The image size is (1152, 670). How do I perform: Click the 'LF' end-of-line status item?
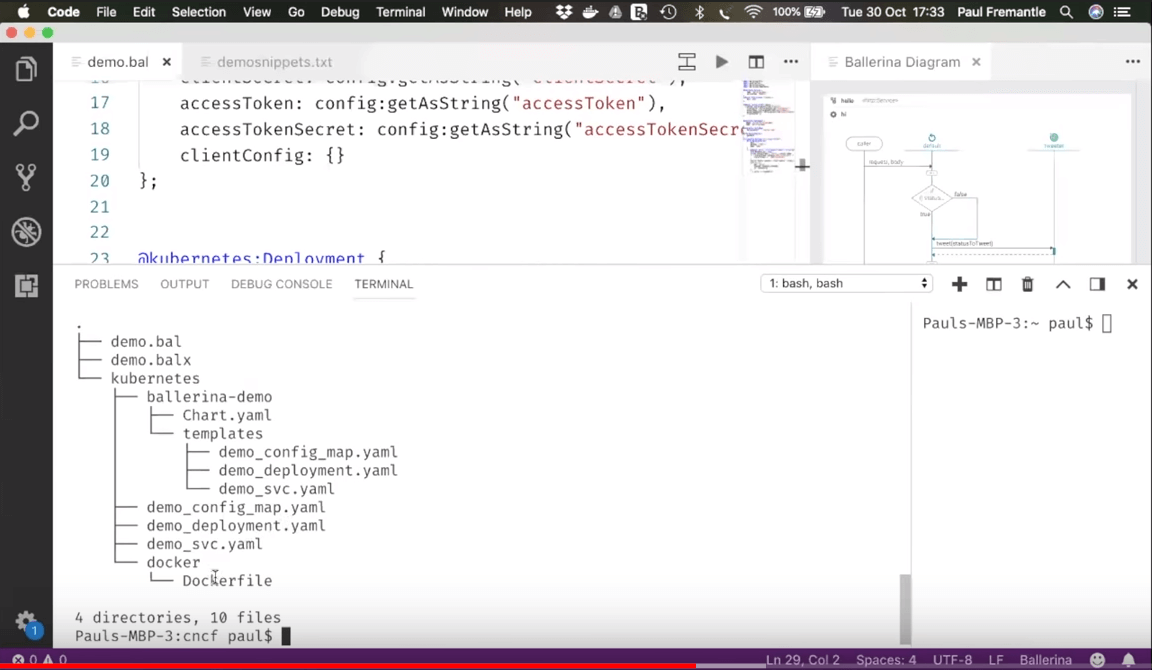click(x=996, y=660)
